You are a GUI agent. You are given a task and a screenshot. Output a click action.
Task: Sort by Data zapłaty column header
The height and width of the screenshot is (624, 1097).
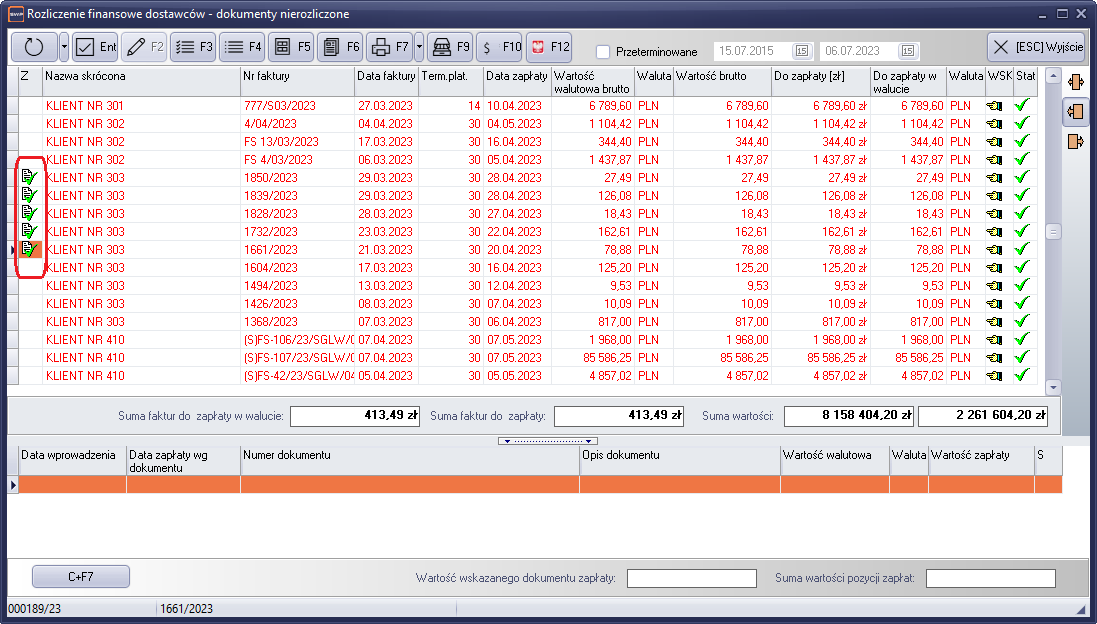pos(516,76)
